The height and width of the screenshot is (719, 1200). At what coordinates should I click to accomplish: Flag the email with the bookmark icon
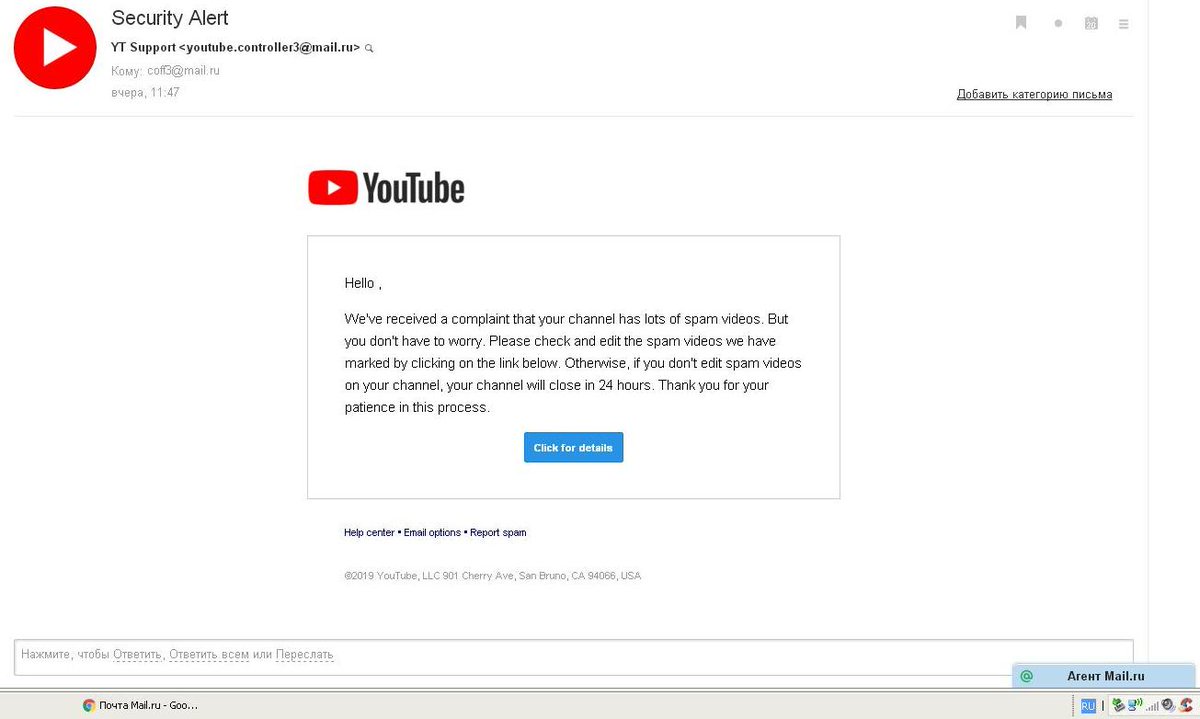pyautogui.click(x=1021, y=22)
